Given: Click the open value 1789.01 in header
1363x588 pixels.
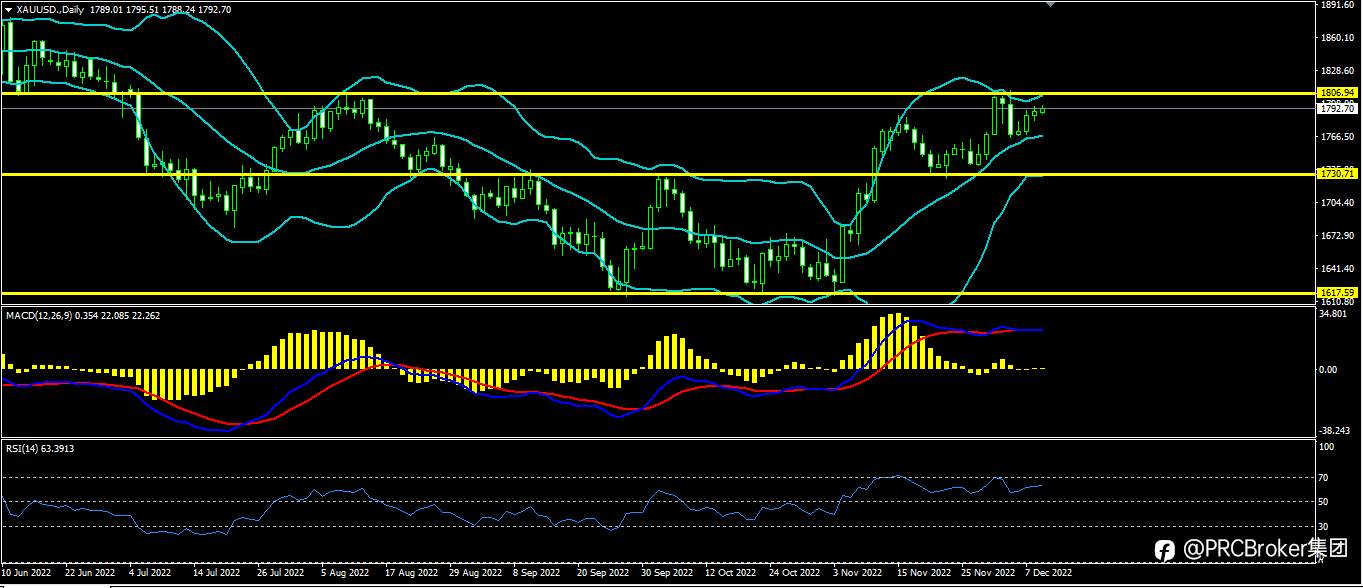Looking at the screenshot, I should [107, 9].
